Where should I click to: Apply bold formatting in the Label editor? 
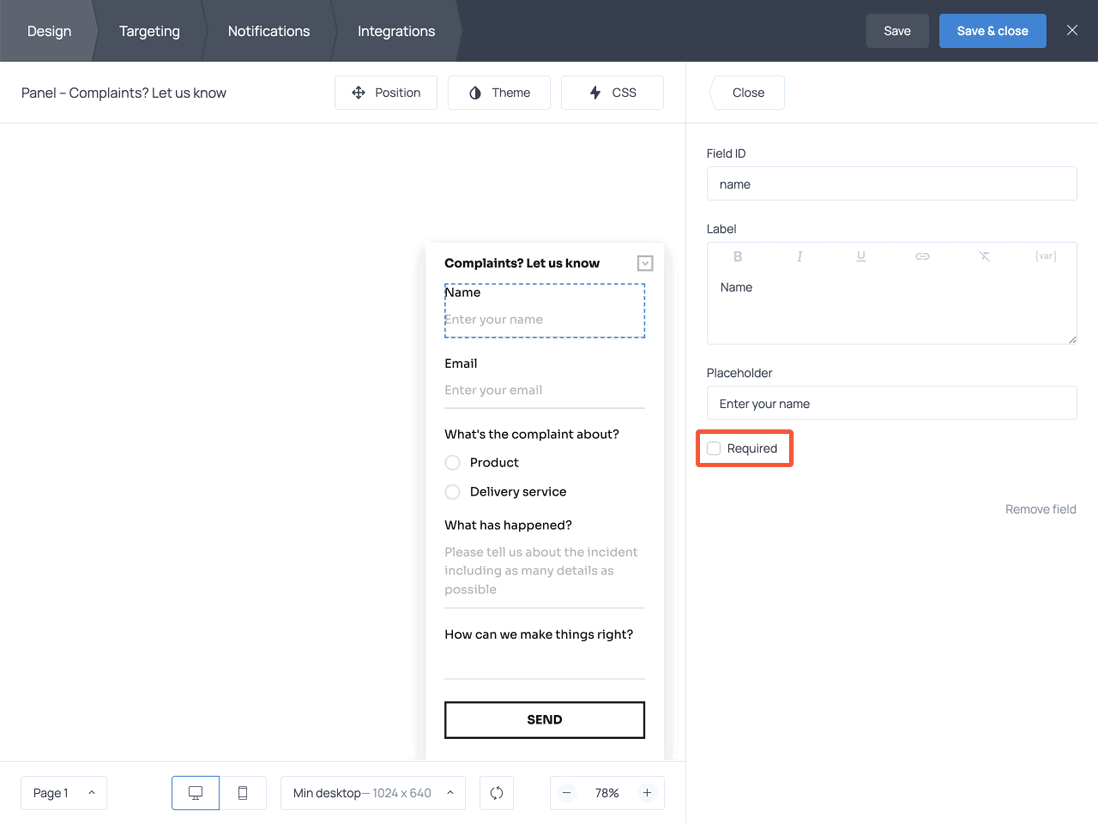pyautogui.click(x=737, y=256)
